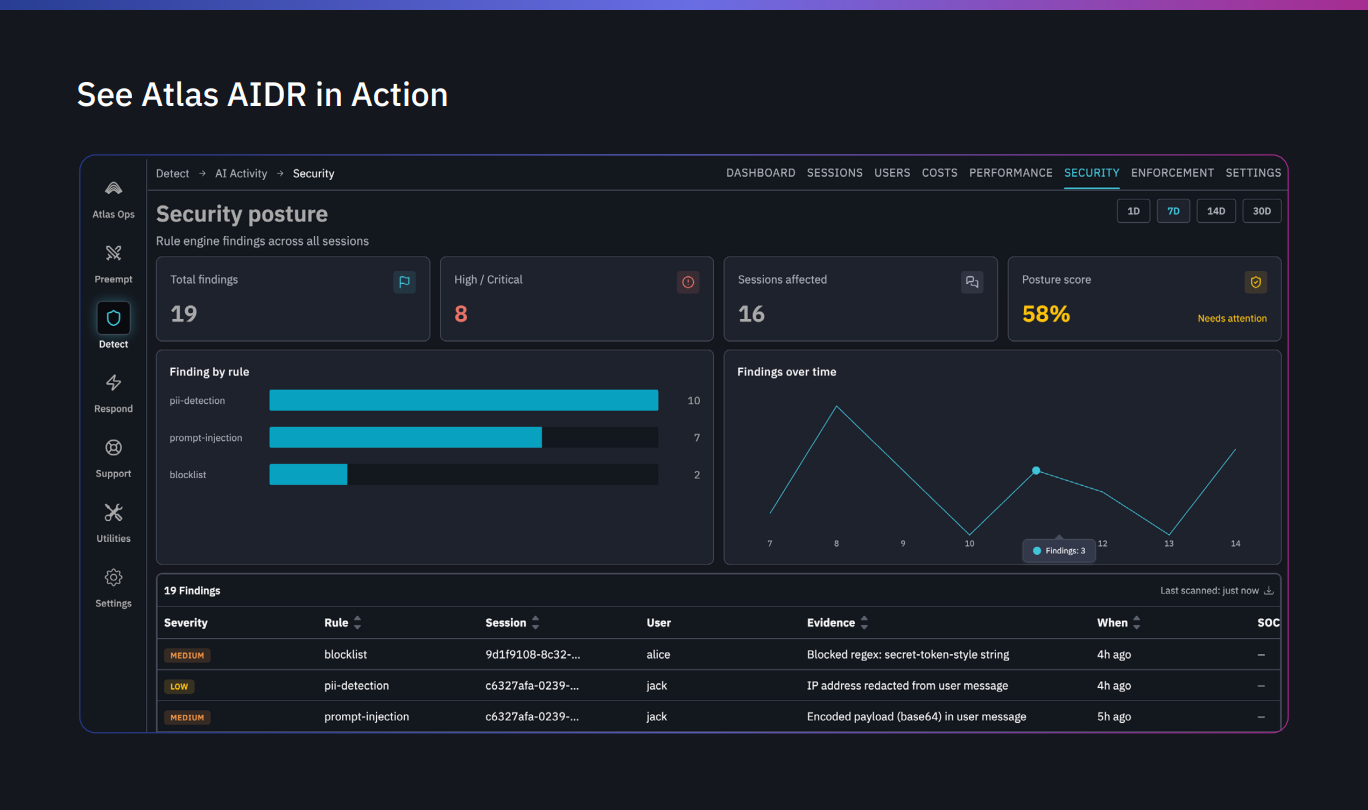Open the Respond lightning bolt icon
Viewport: 1368px width, 810px height.
pyautogui.click(x=113, y=383)
